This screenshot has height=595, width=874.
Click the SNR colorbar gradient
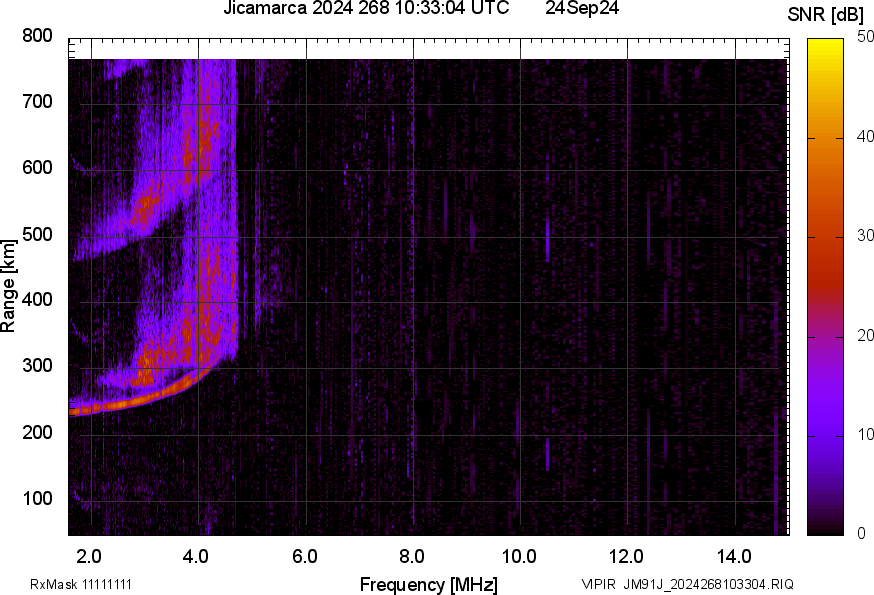(826, 287)
